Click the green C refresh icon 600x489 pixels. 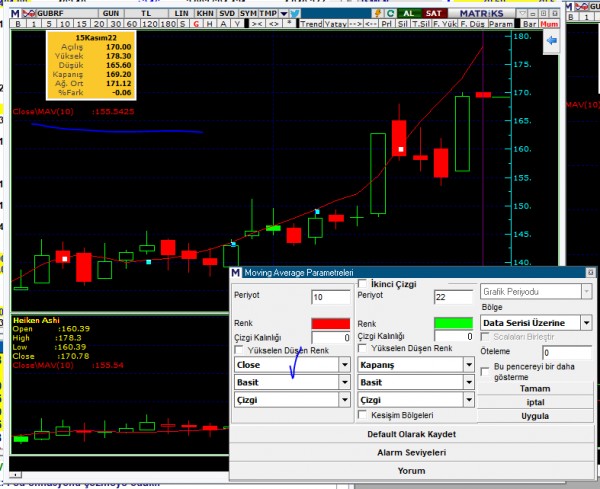(390, 13)
